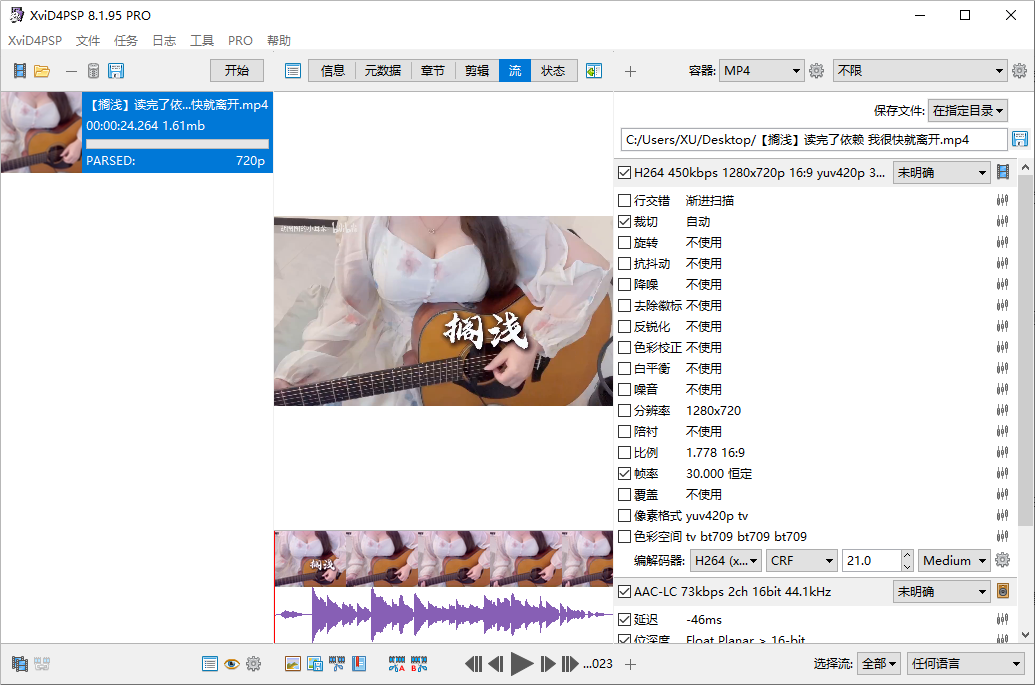Open folder icon in top toolbar
1035x685 pixels.
42,71
